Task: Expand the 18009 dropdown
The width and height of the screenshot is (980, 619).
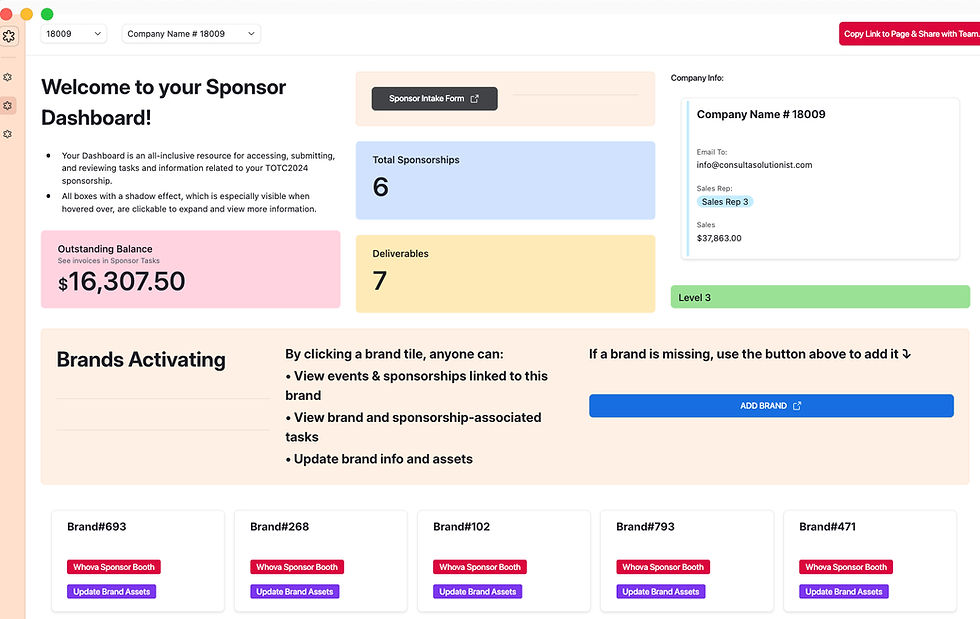Action: point(73,33)
